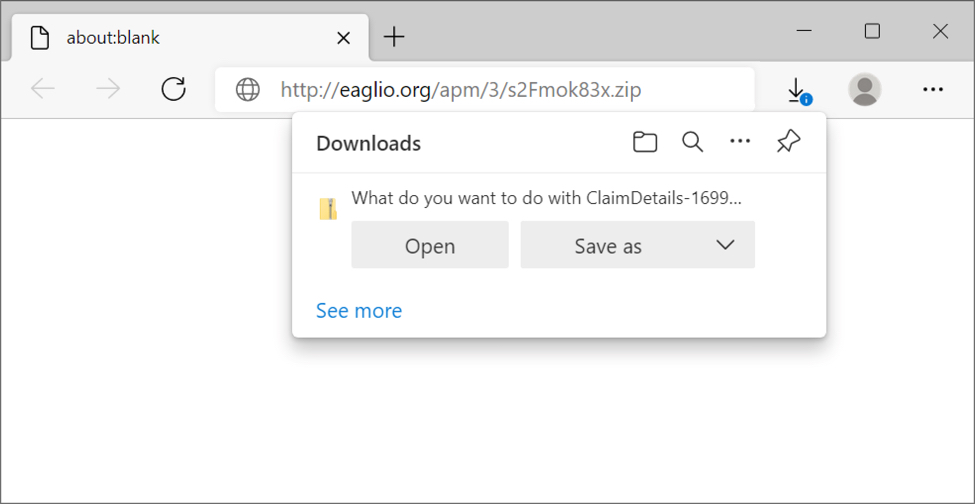This screenshot has height=504, width=975.
Task: Click the ZIP file icon
Action: [328, 209]
